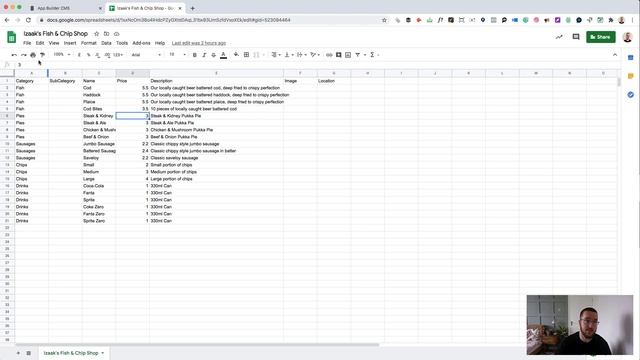
Task: Open the vertical align dropdown
Action: (289, 55)
